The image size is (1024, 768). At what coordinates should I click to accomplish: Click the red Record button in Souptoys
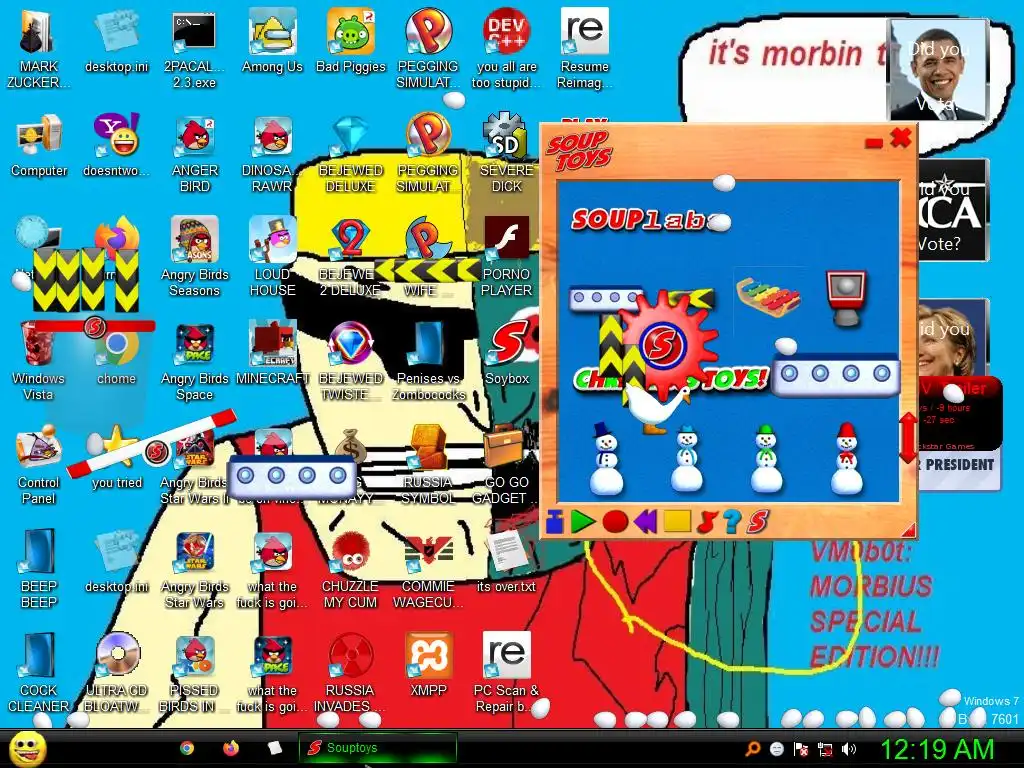coord(615,521)
